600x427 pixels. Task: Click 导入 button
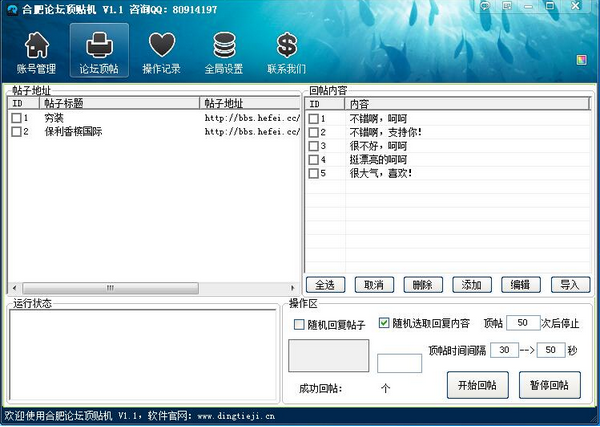tap(570, 285)
